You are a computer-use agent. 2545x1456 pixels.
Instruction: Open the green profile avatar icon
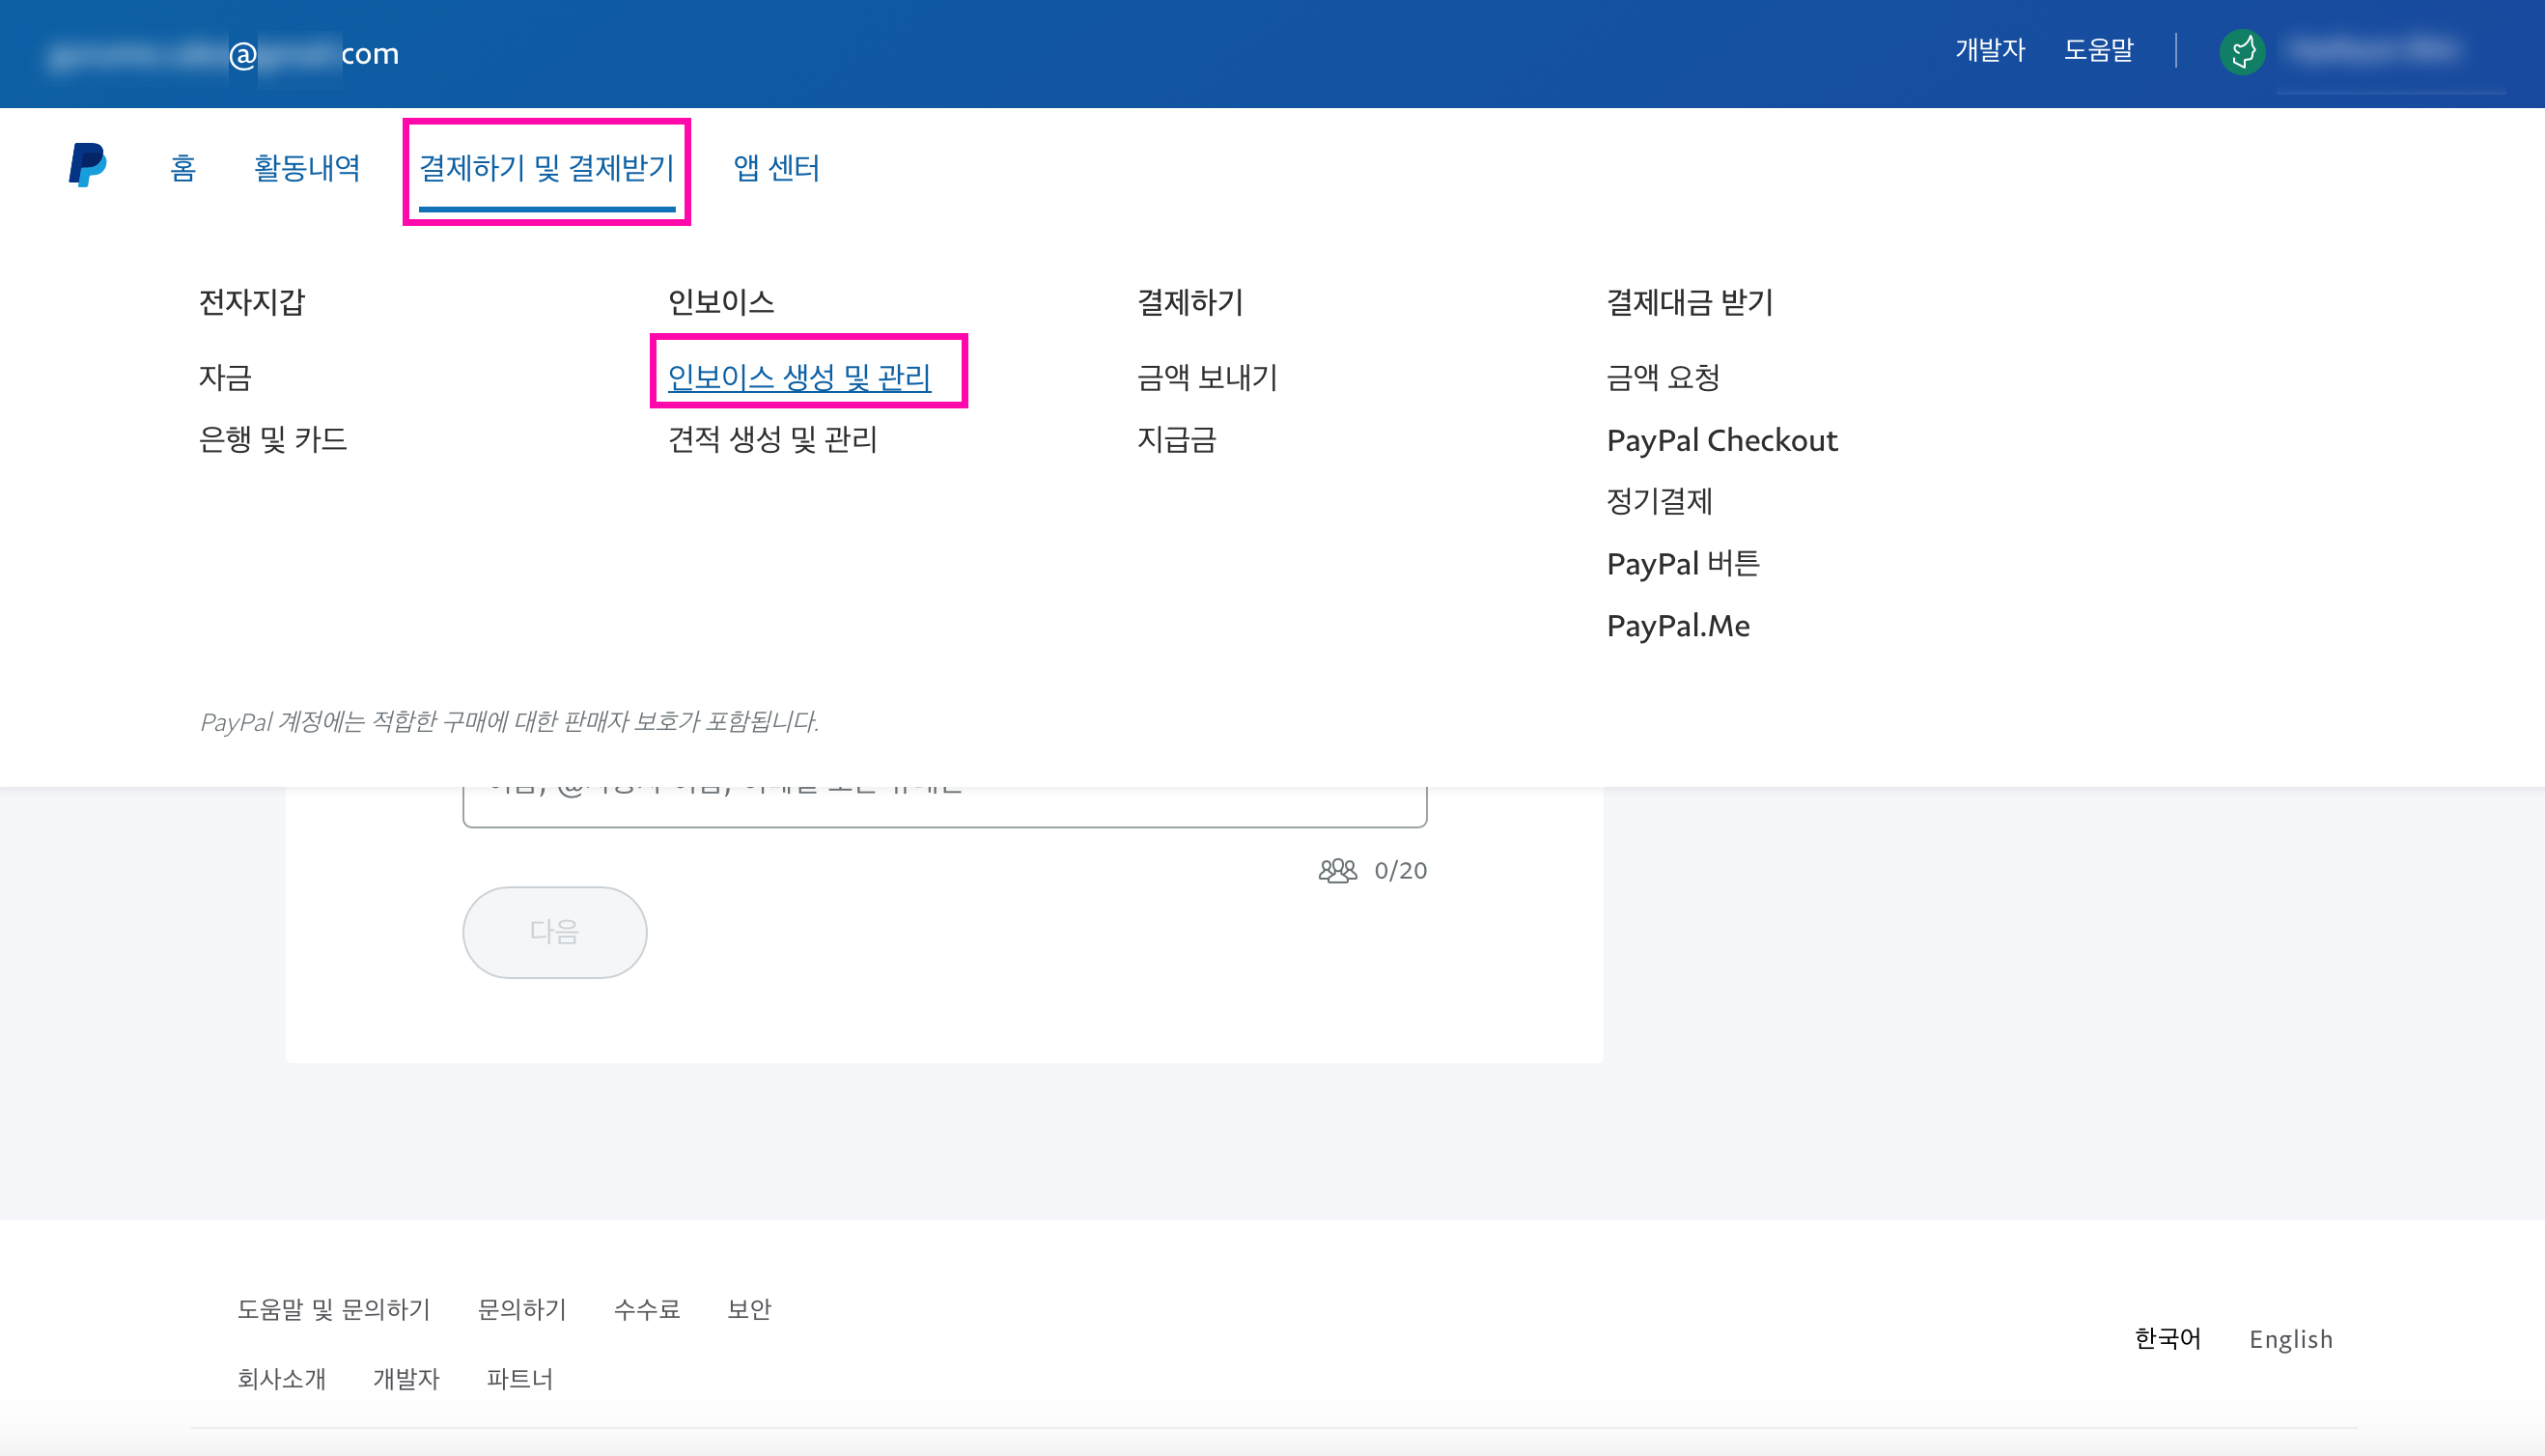[x=2242, y=52]
